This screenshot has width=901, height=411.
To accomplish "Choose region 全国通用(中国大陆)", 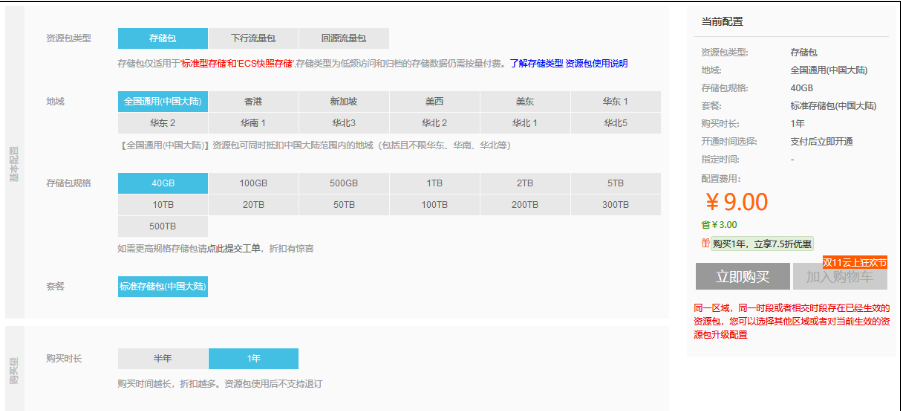I will point(163,102).
